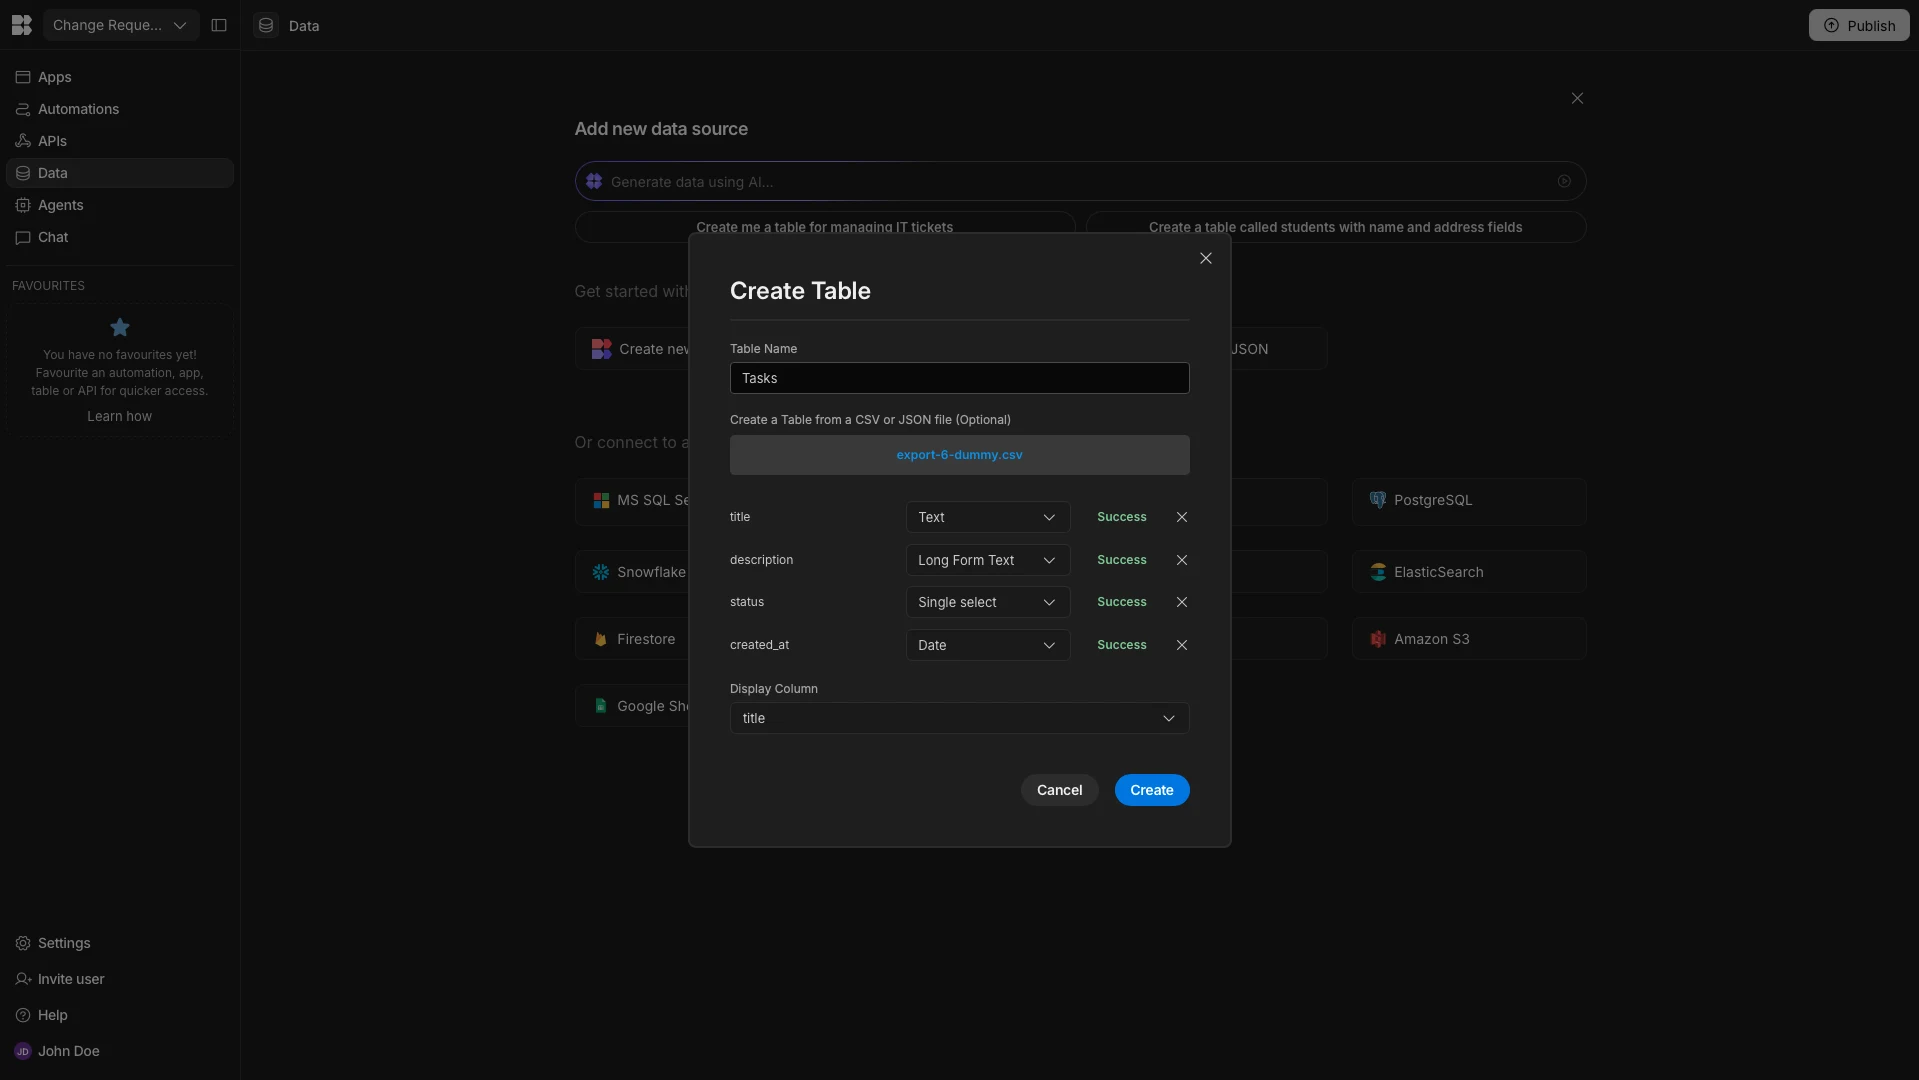Viewport: 1919px width, 1080px height.
Task: Open APIs section in sidebar
Action: [120, 141]
